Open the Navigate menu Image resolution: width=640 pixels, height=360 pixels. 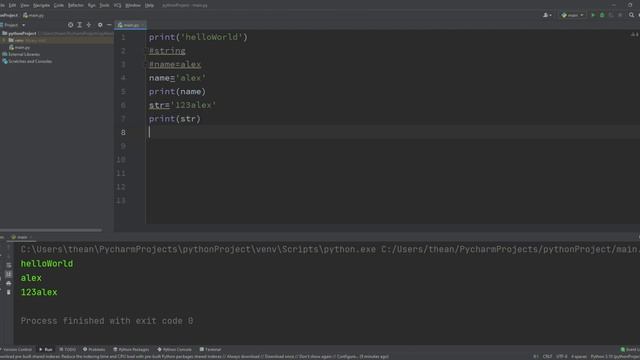coord(41,5)
